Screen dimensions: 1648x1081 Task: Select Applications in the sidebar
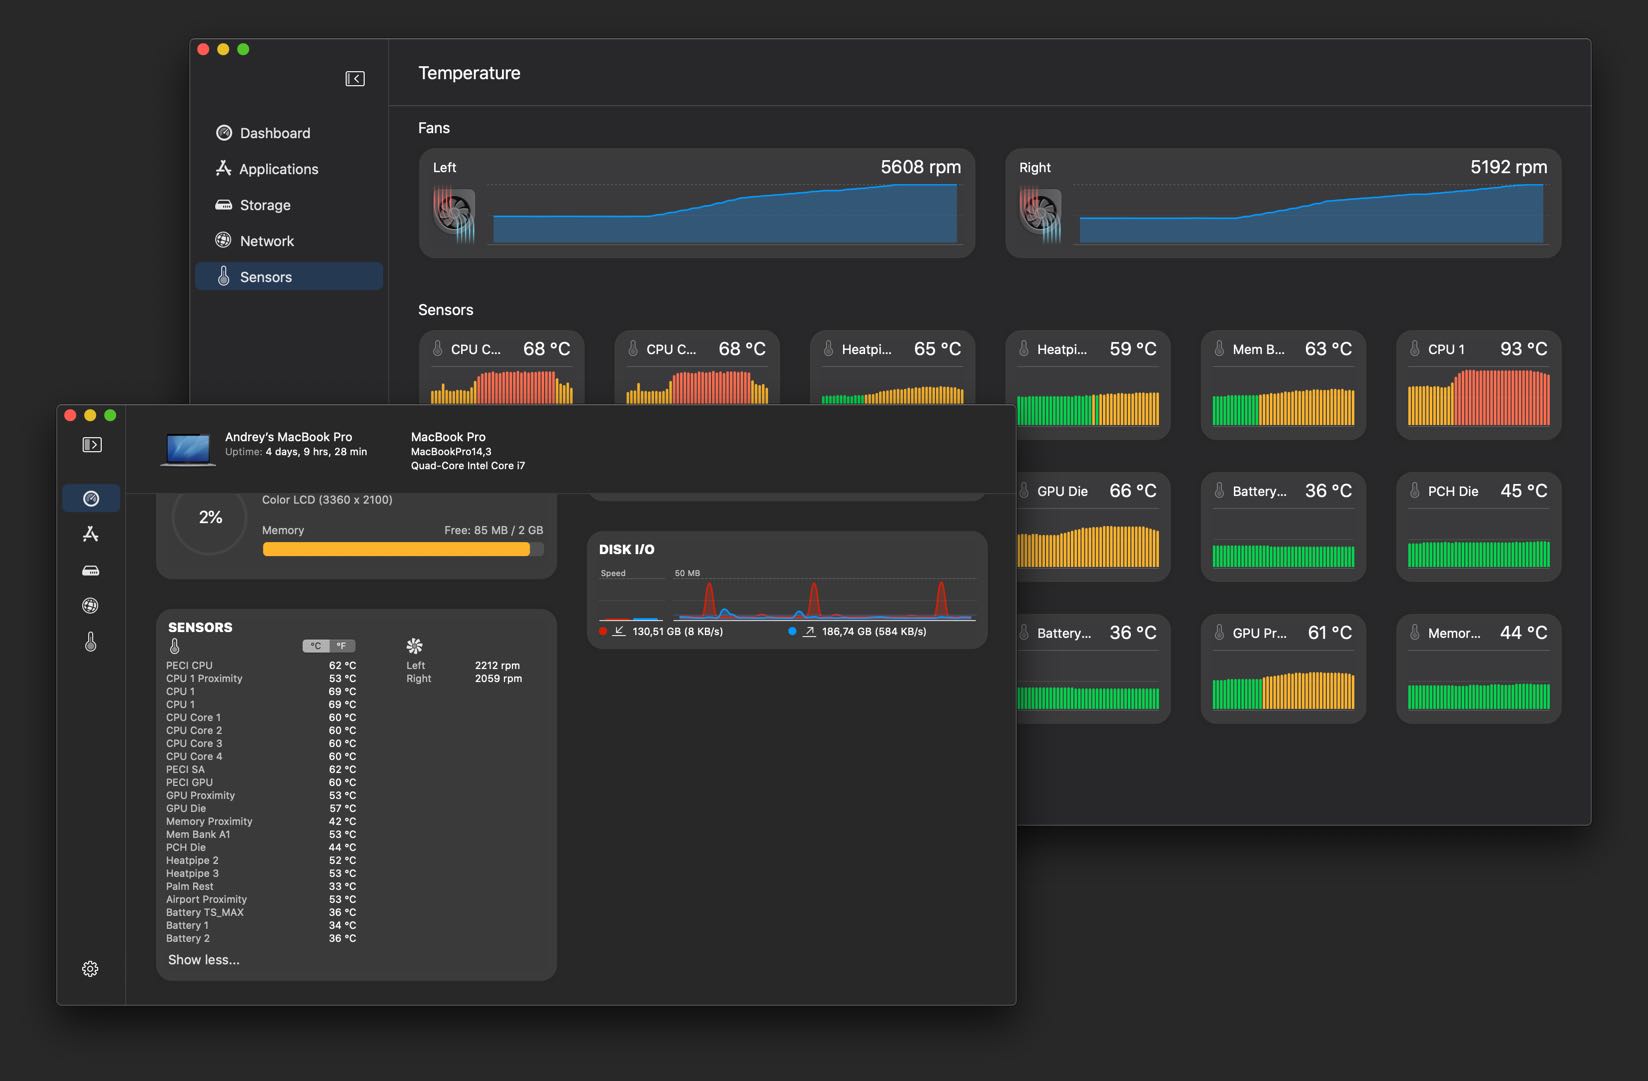click(x=278, y=169)
